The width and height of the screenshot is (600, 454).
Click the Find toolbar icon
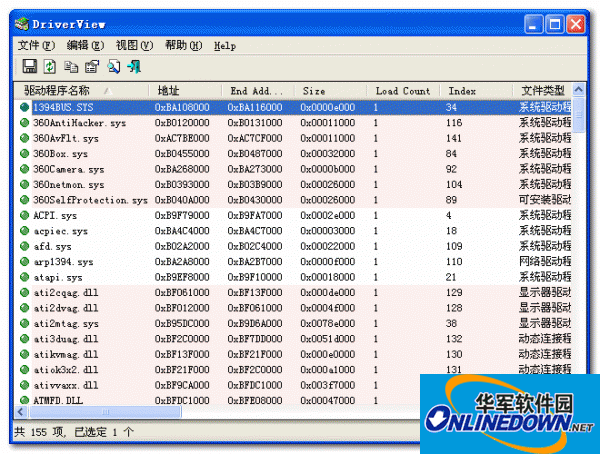(114, 67)
